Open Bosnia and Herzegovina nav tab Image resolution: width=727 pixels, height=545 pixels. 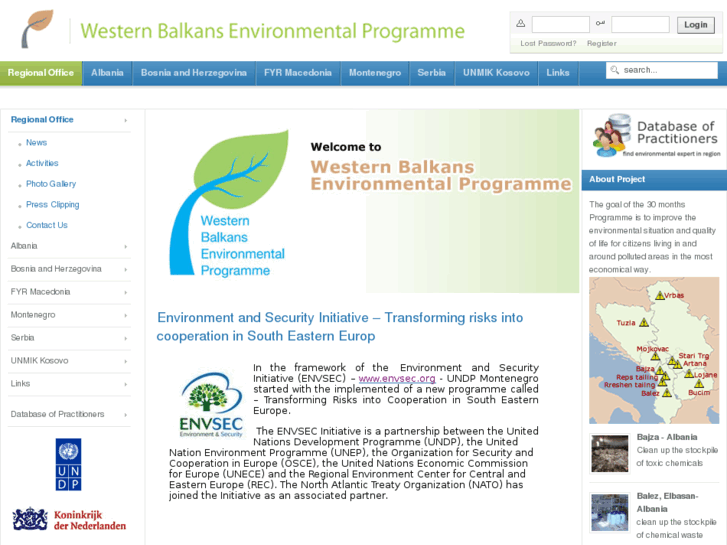[x=194, y=73]
